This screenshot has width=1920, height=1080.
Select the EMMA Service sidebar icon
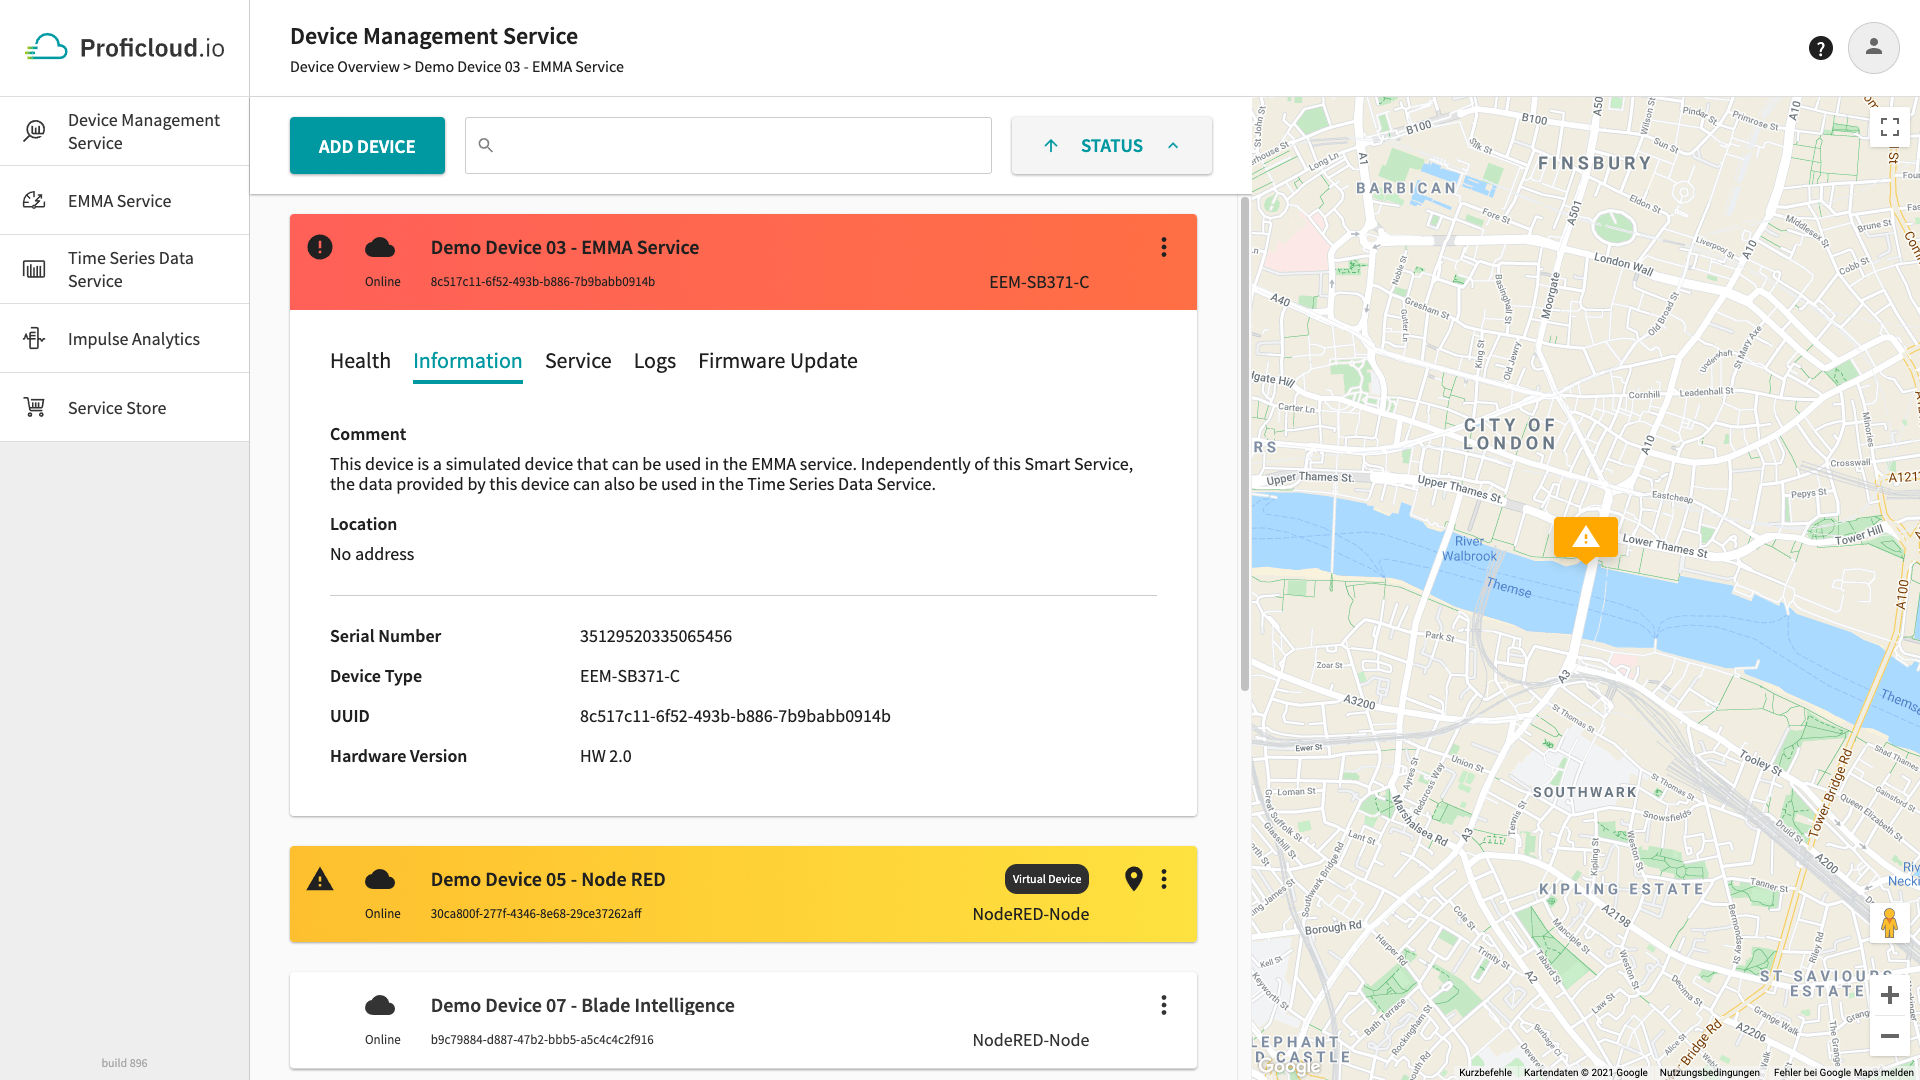click(x=34, y=200)
